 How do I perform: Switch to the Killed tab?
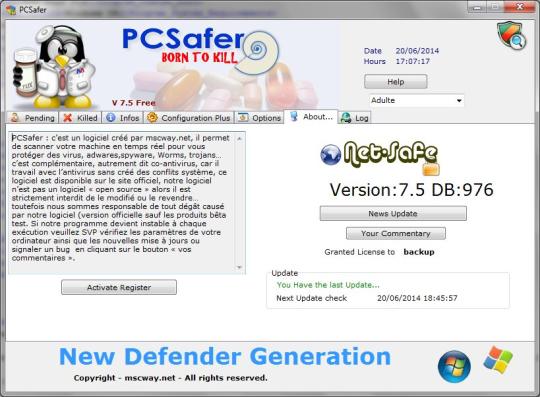click(x=81, y=118)
